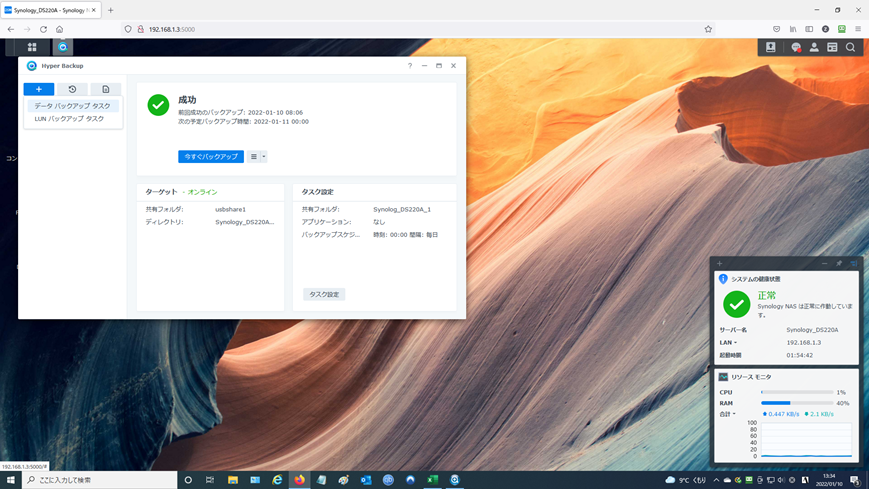Open the DSM user options icon

814,47
